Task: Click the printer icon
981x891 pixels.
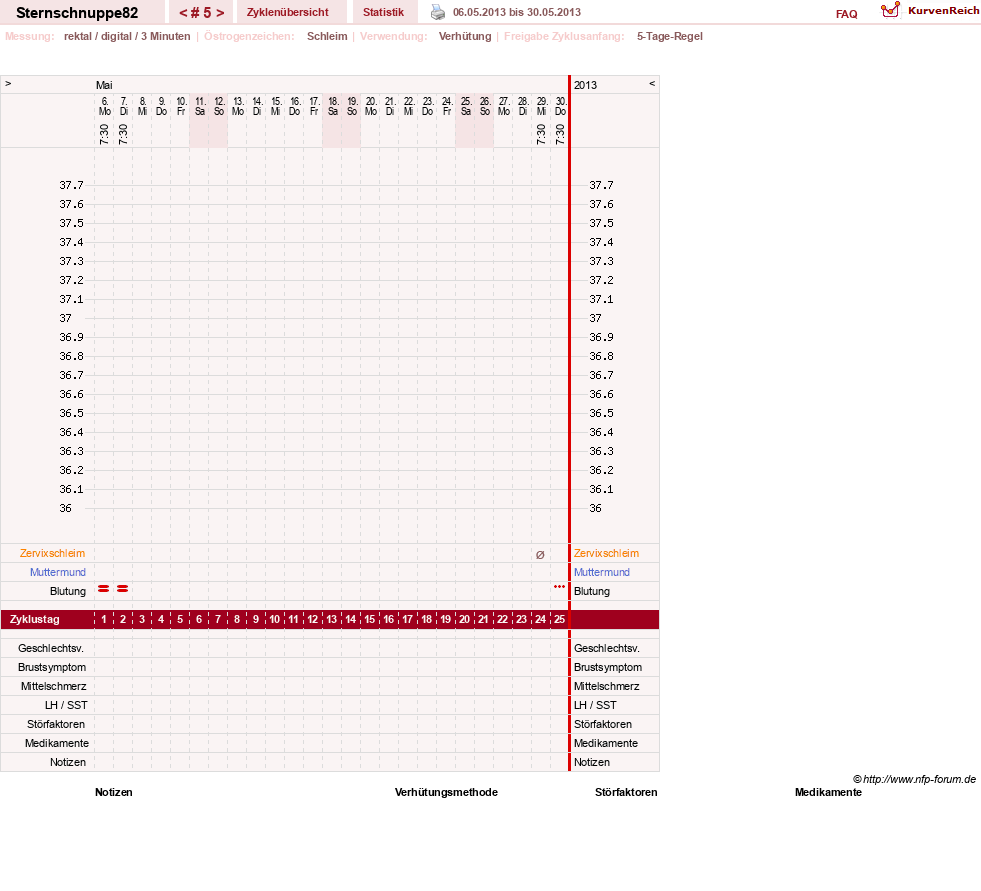Action: tap(438, 12)
